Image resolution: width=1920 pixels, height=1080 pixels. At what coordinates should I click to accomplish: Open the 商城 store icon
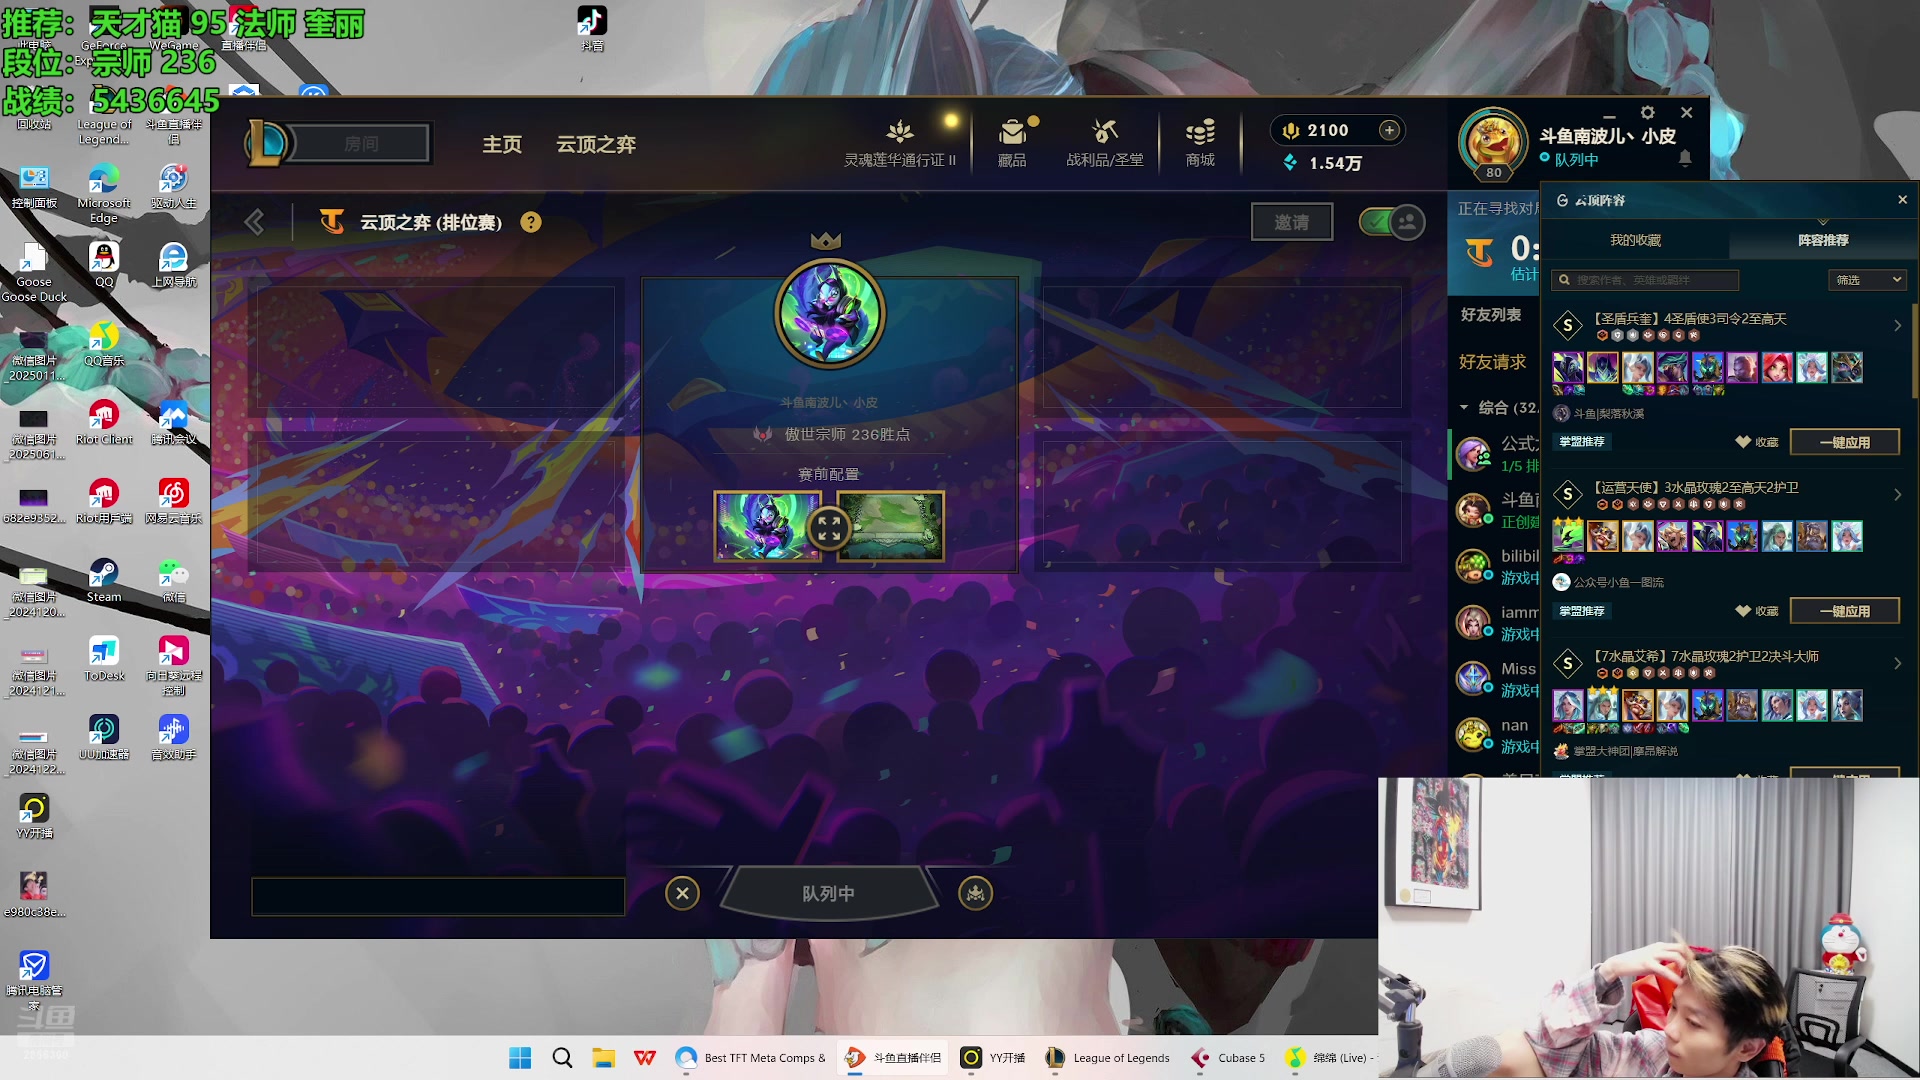click(x=1200, y=132)
